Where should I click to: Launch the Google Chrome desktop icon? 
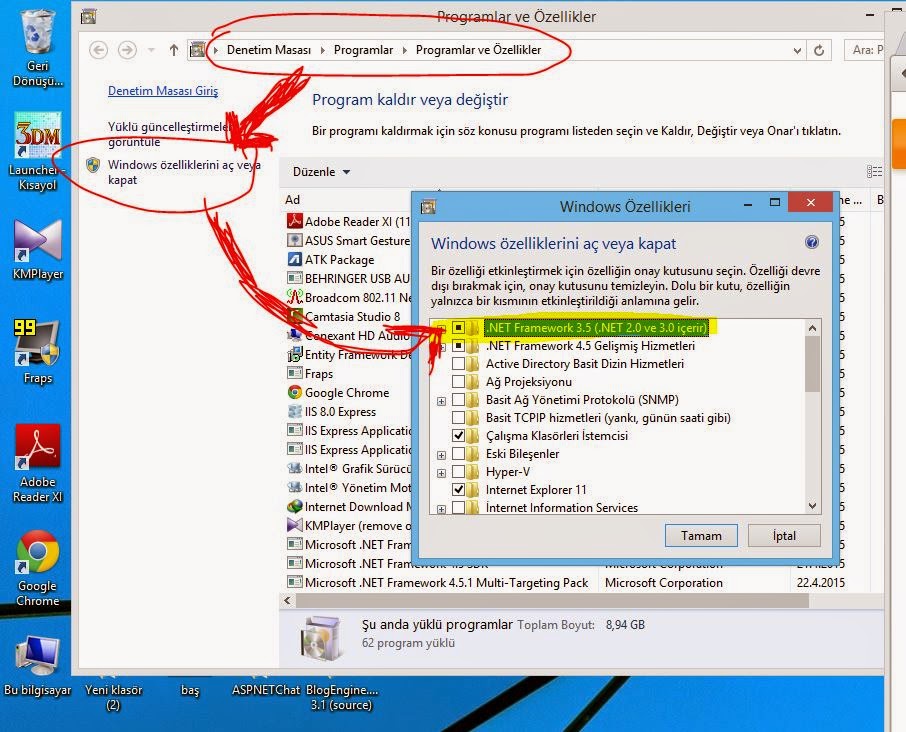coord(38,552)
